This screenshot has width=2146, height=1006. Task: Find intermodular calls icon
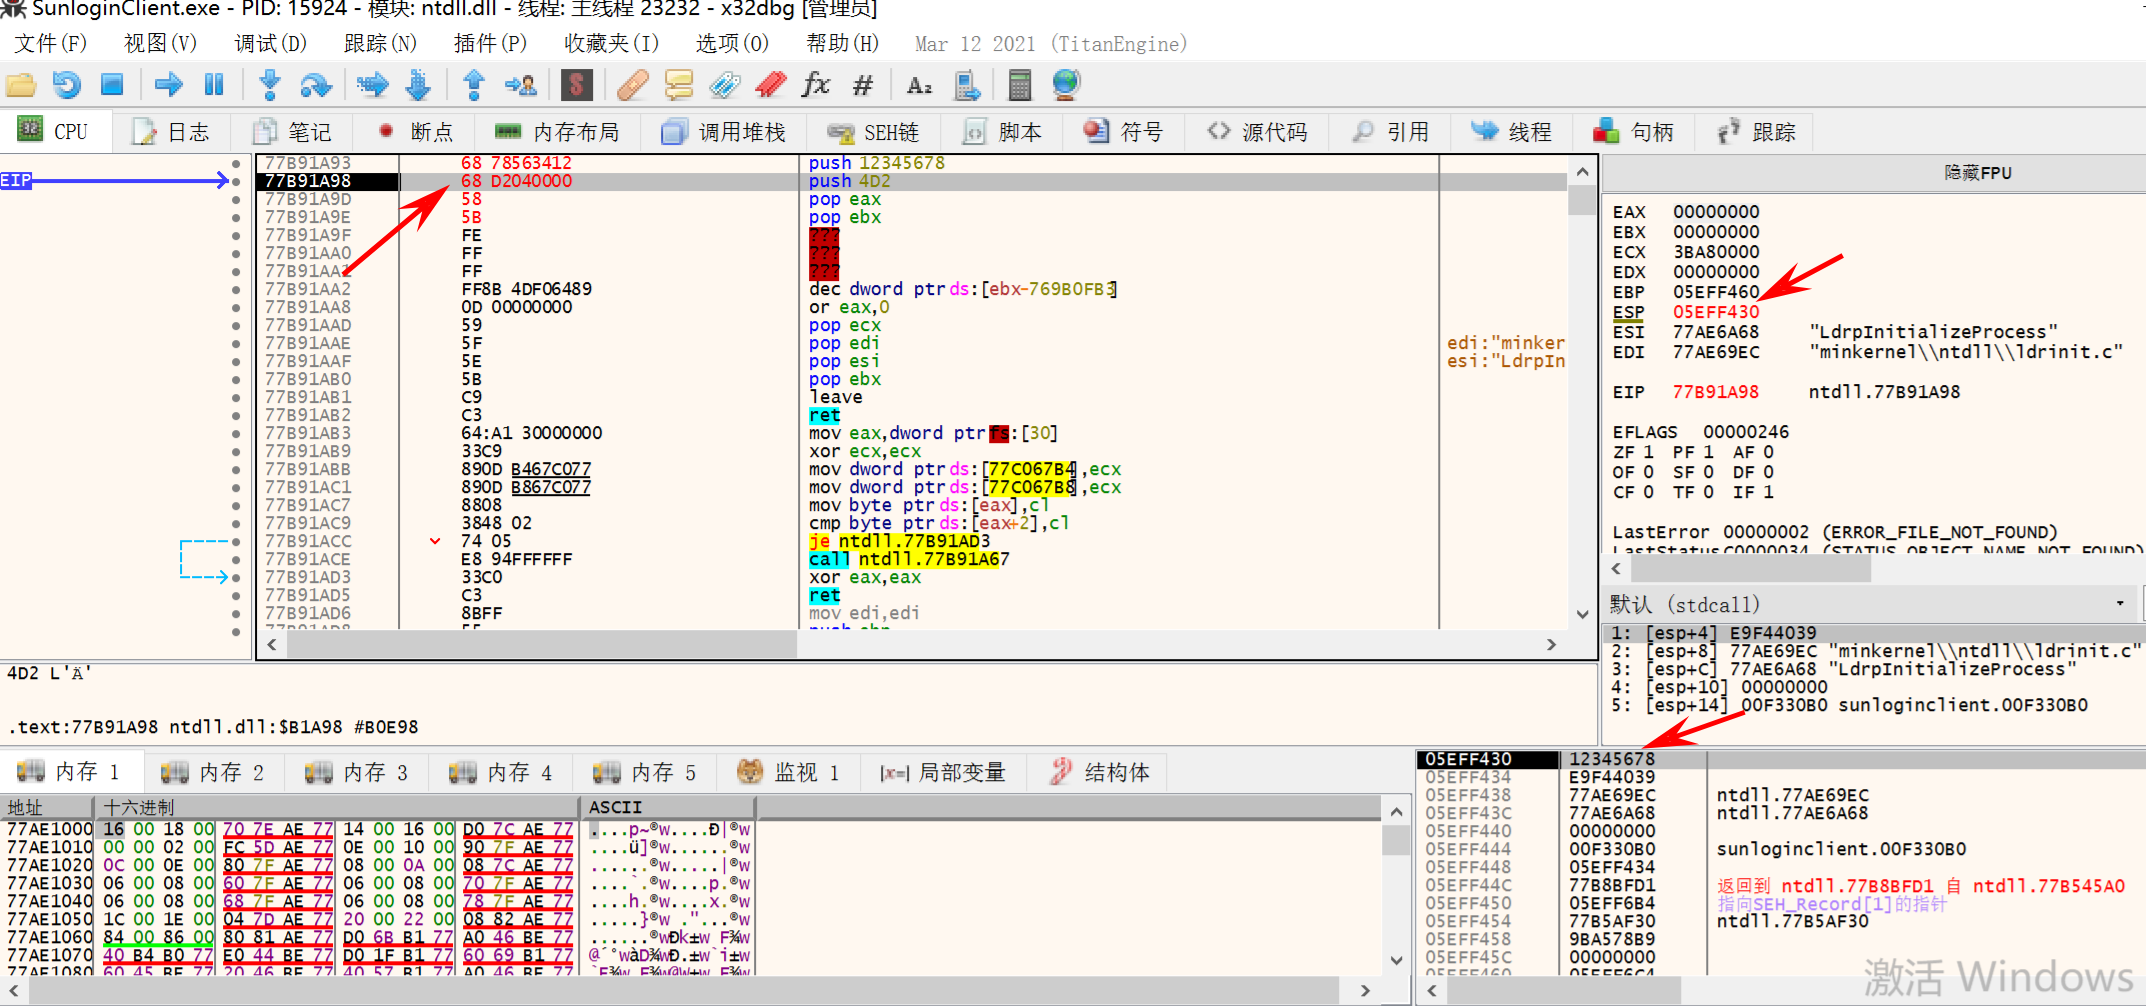[x=966, y=86]
